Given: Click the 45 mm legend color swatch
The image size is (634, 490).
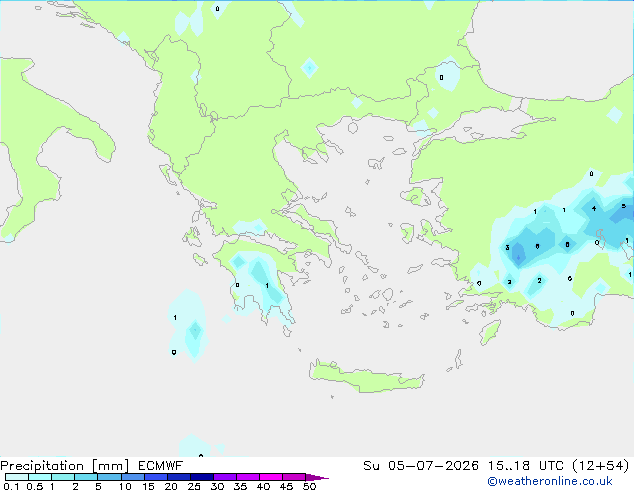Looking at the screenshot, I should tap(294, 477).
